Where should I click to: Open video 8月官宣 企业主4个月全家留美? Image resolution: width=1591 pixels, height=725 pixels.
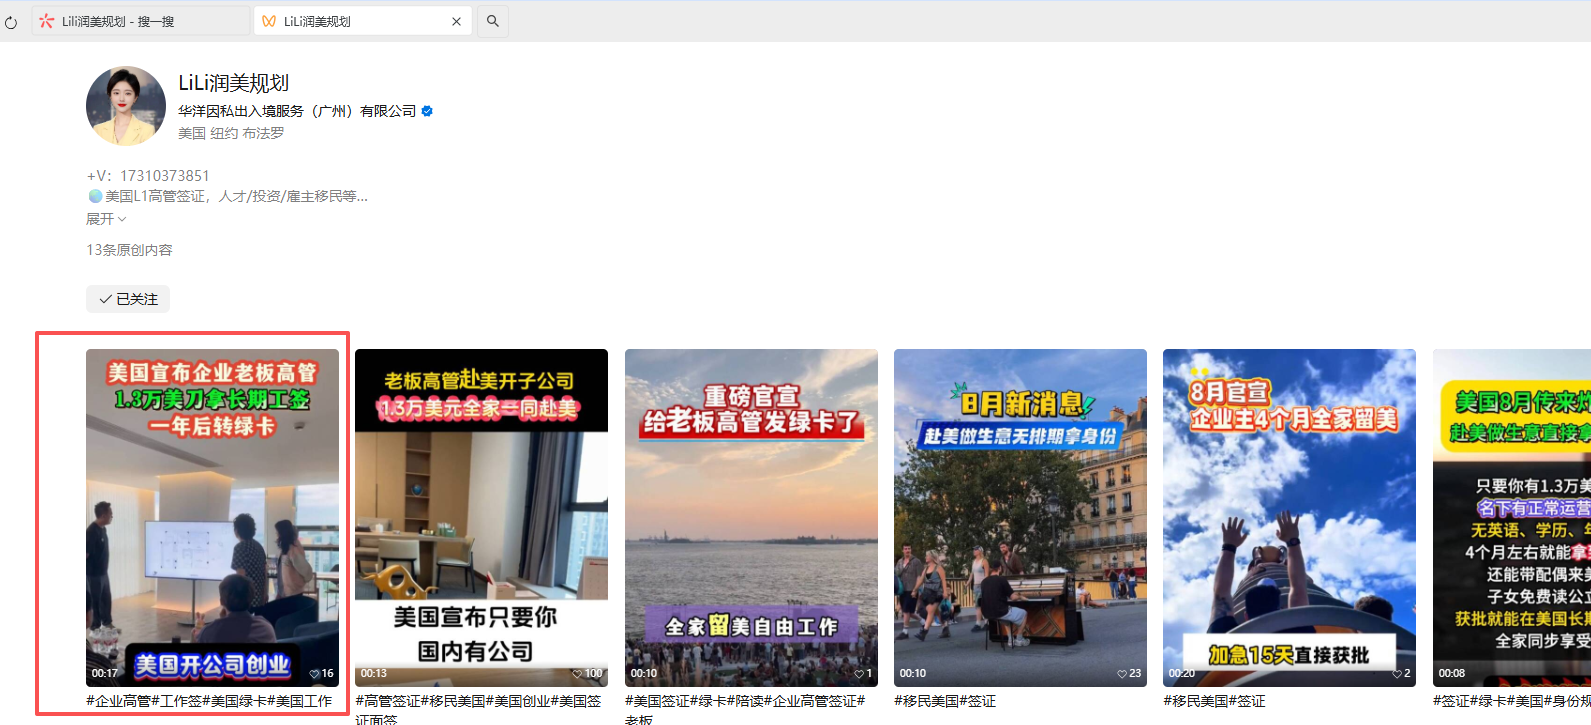point(1289,517)
